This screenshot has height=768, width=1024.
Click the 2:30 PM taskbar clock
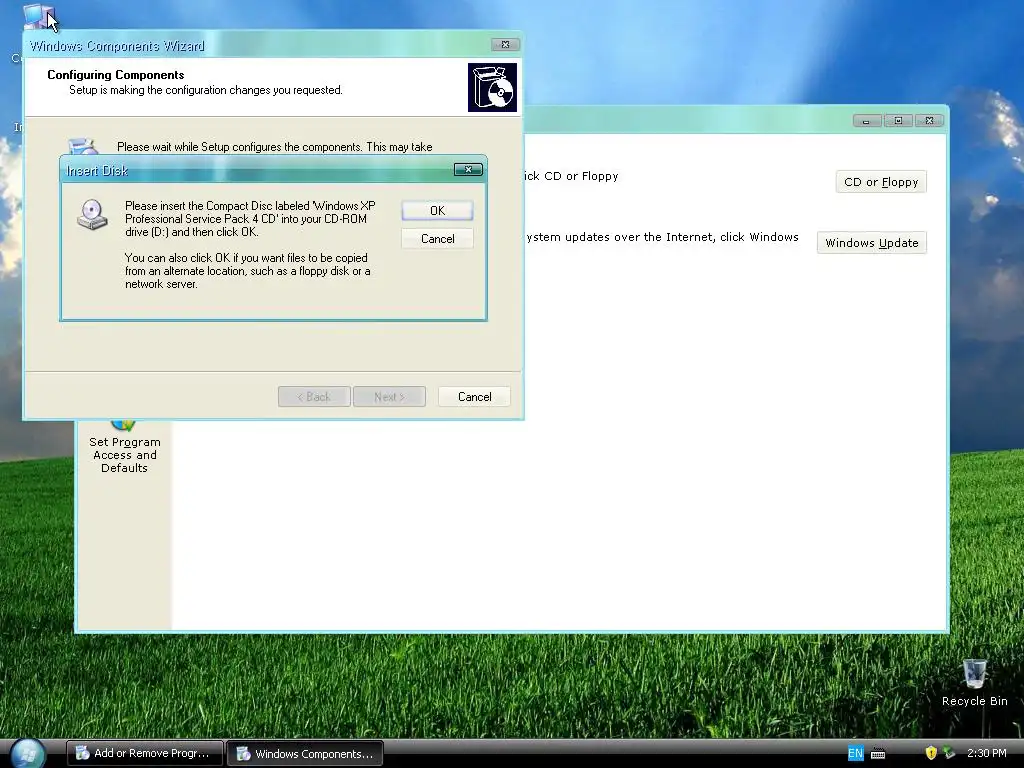coord(986,754)
